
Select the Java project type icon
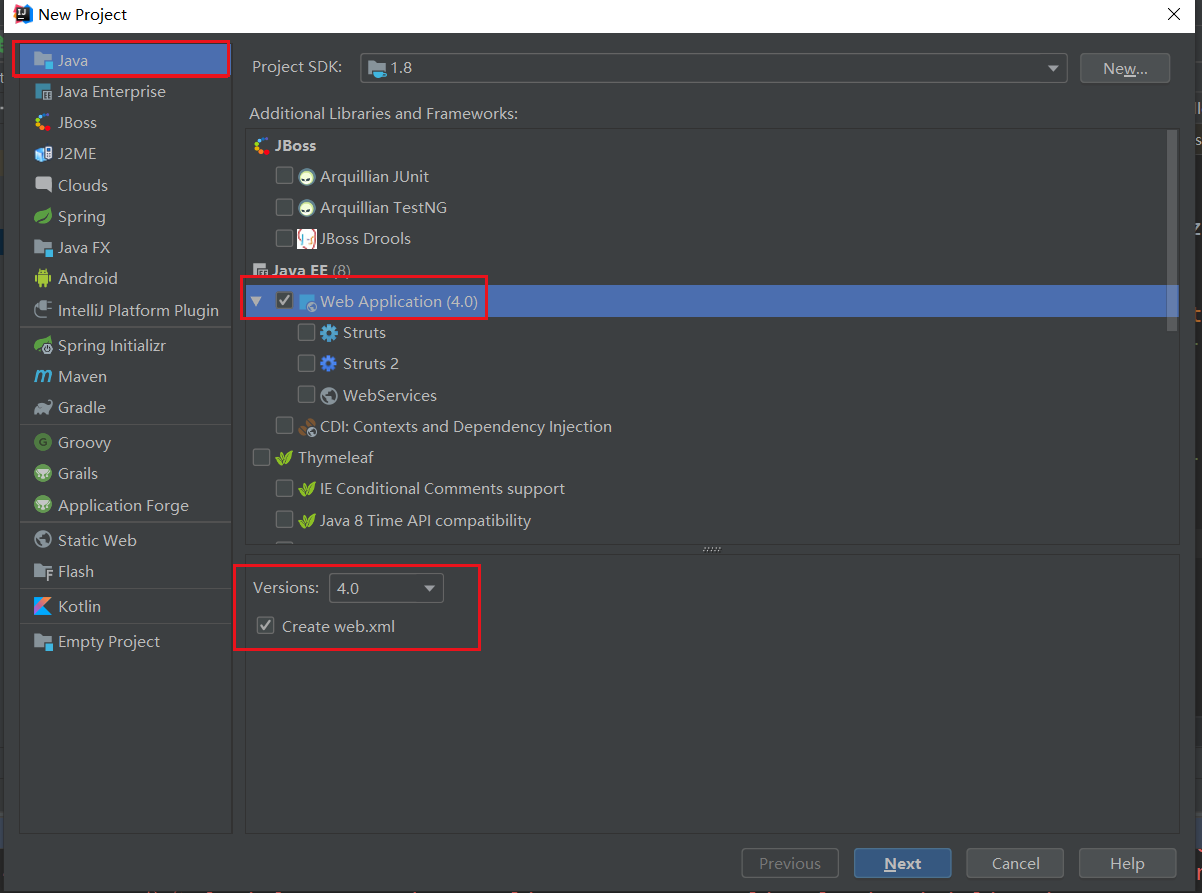coord(43,60)
